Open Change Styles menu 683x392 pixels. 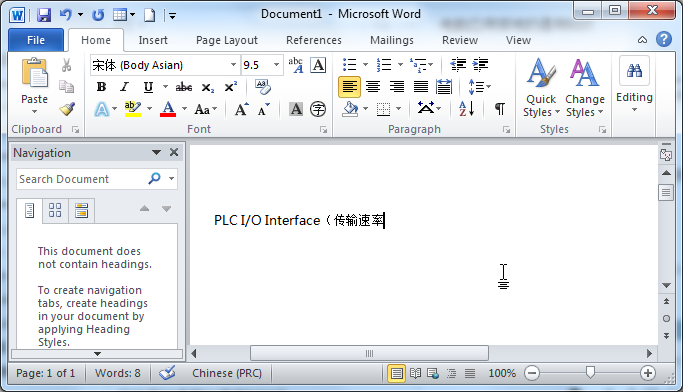click(x=585, y=87)
